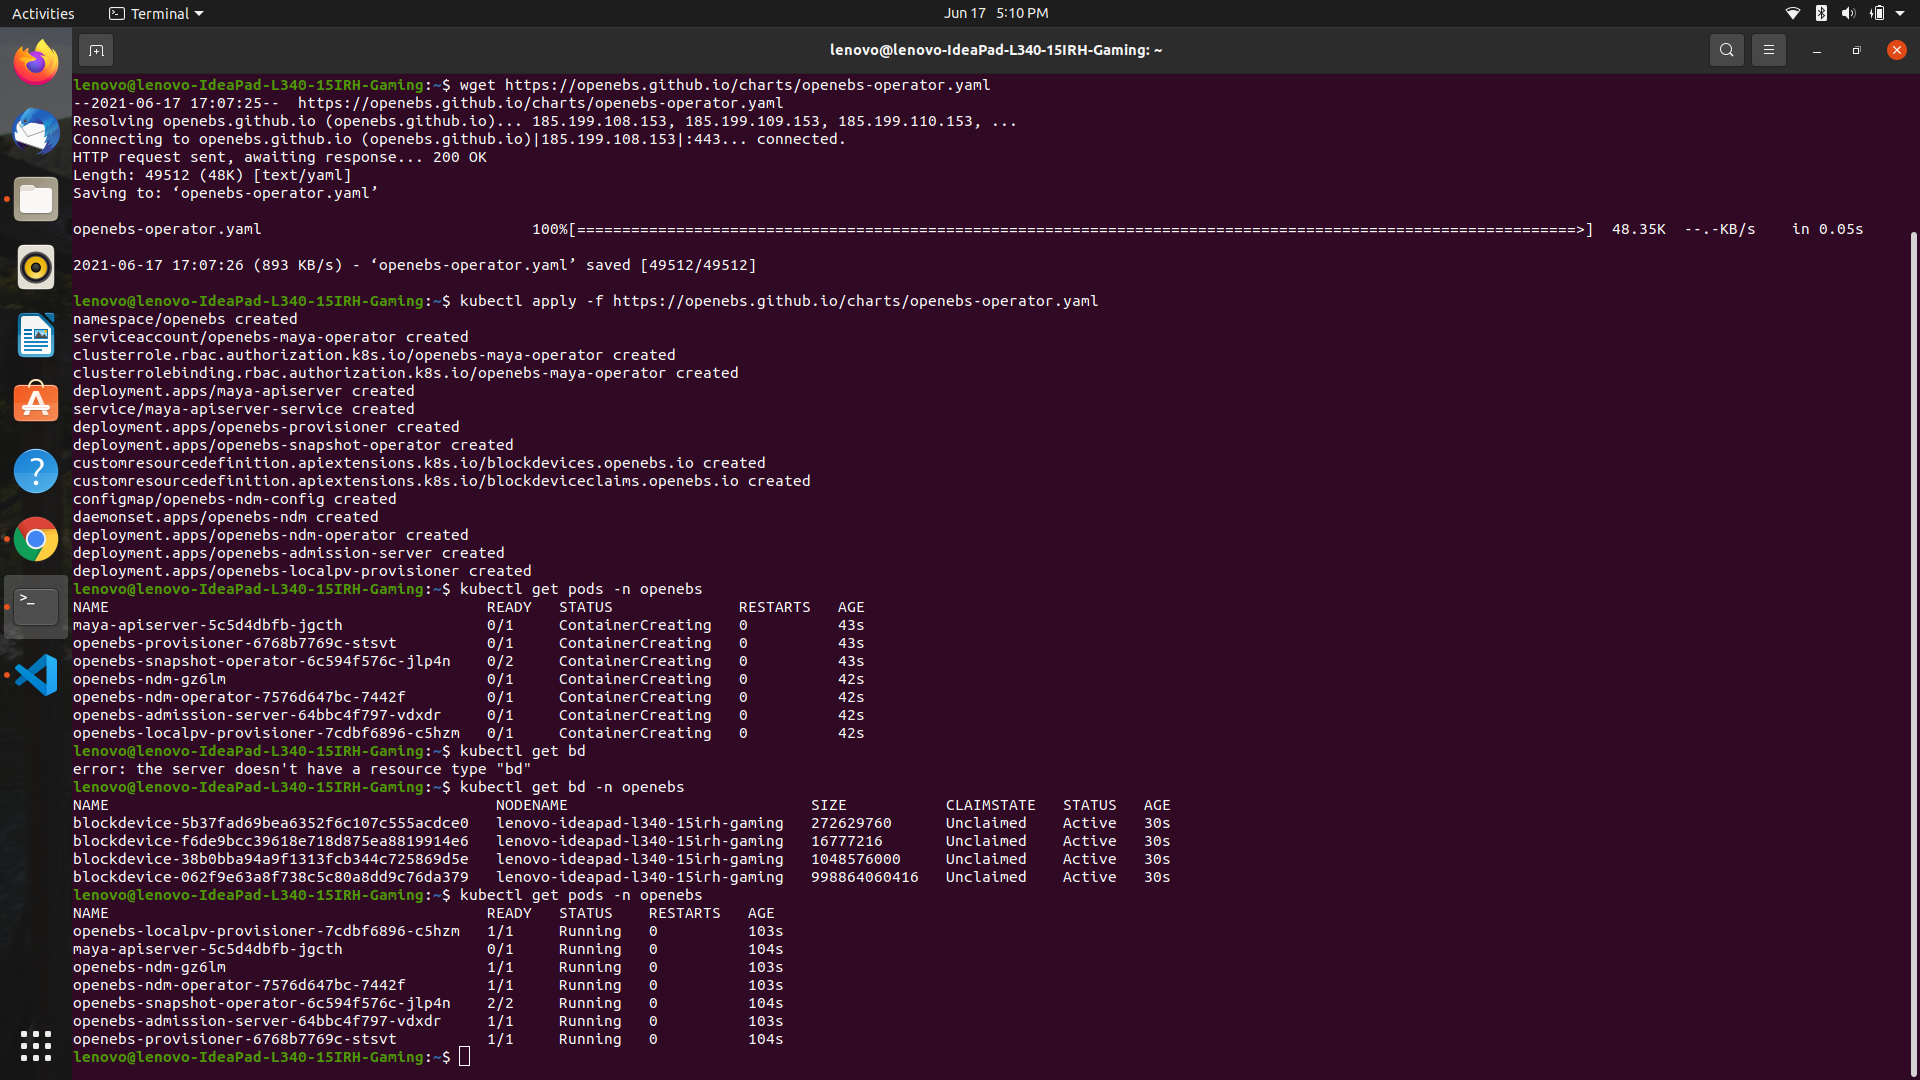Click the new terminal tab icon
Screen dimensions: 1920x1080
[x=96, y=50]
